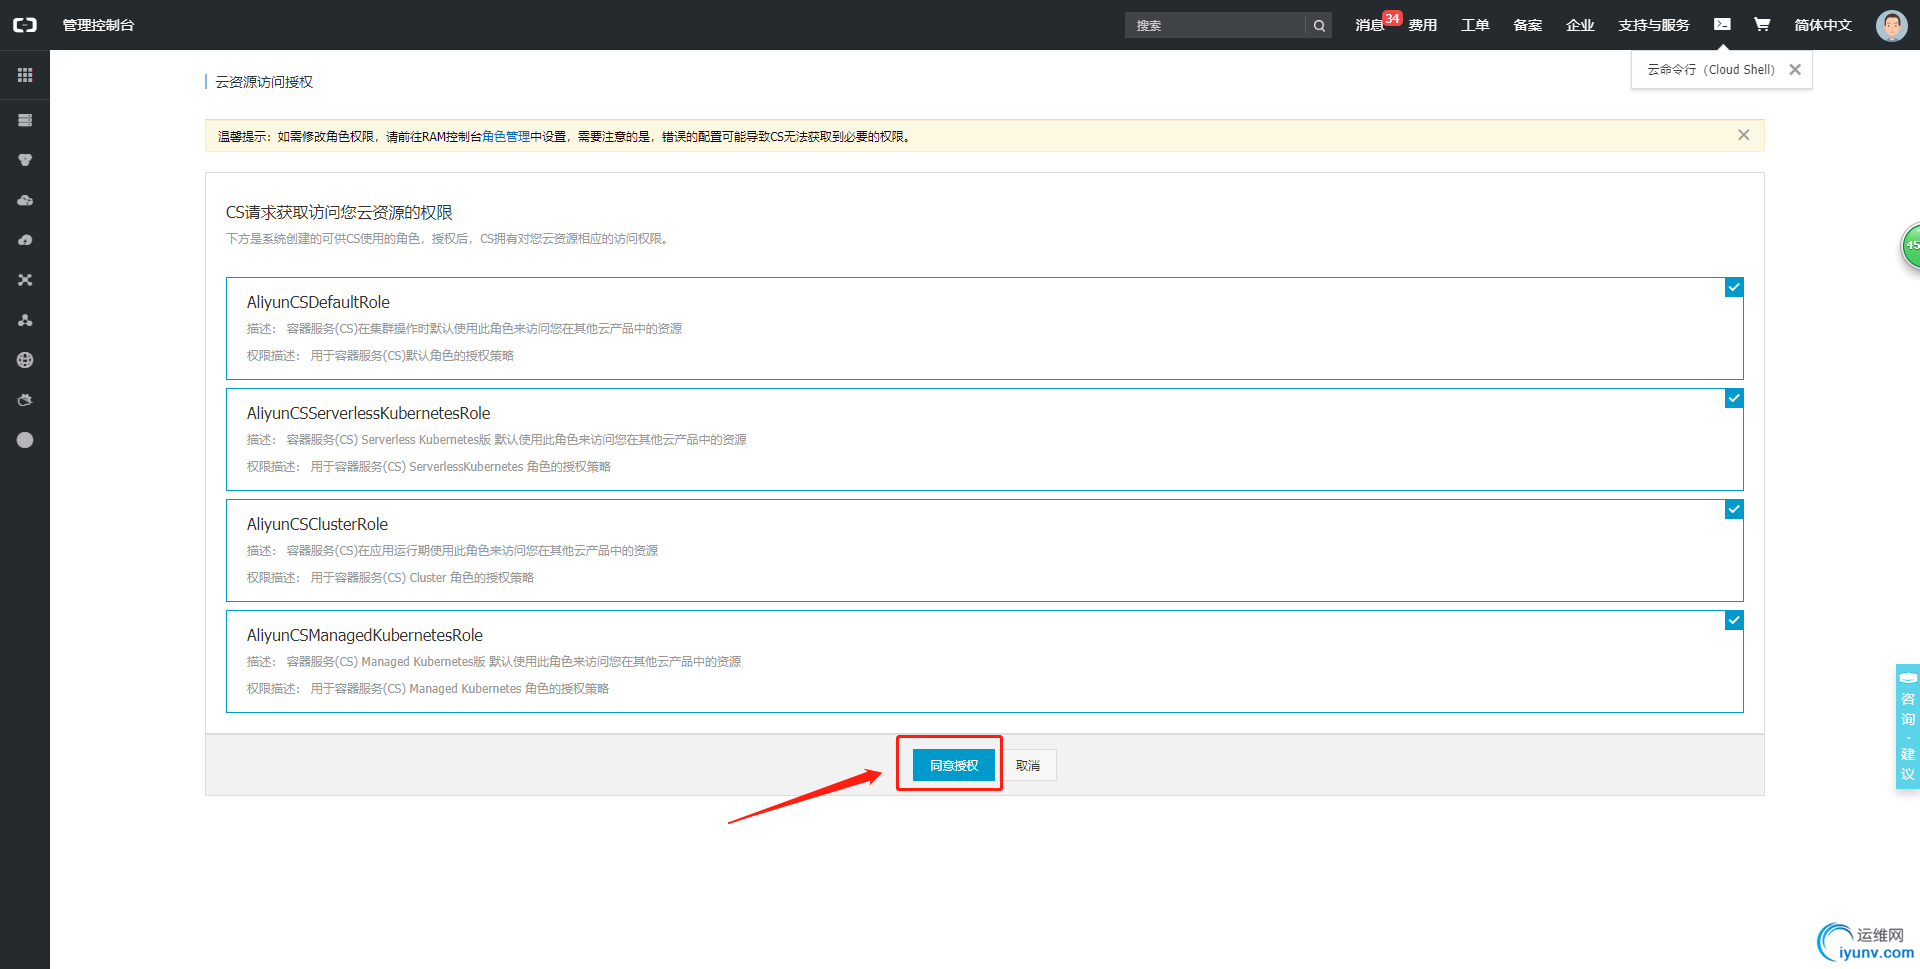Screen dimensions: 1920x969
Task: Dismiss the yellow warning tip banner
Action: point(1743,135)
